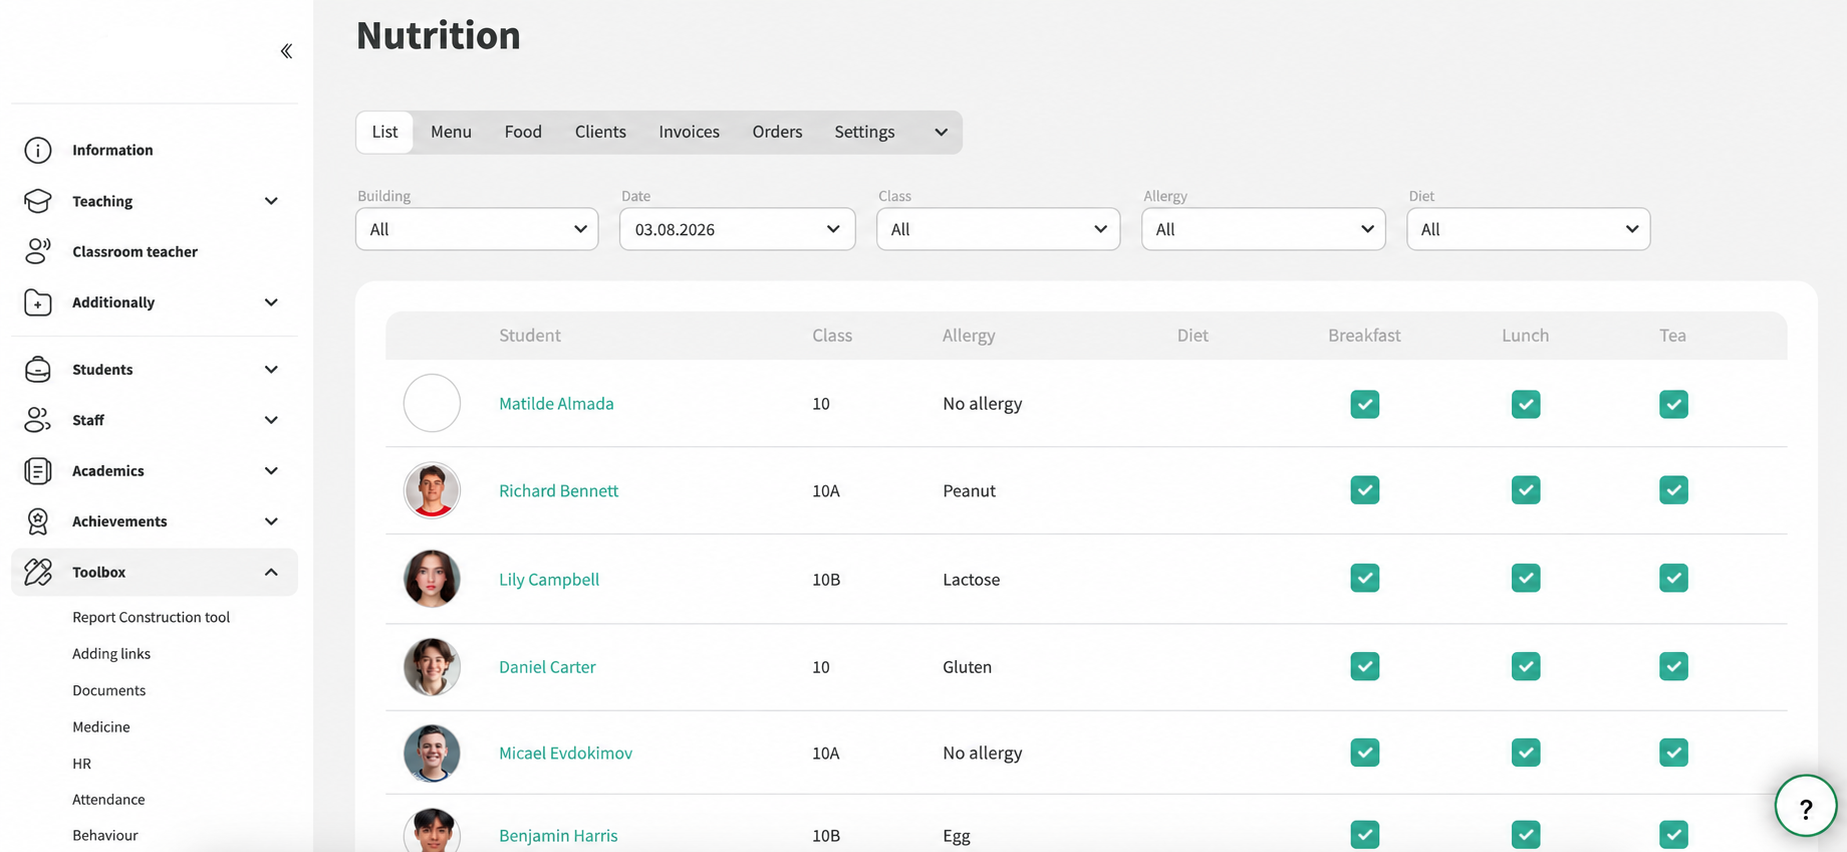Open Report Construction tool in Toolbox
This screenshot has height=852, width=1847.
[x=151, y=617]
